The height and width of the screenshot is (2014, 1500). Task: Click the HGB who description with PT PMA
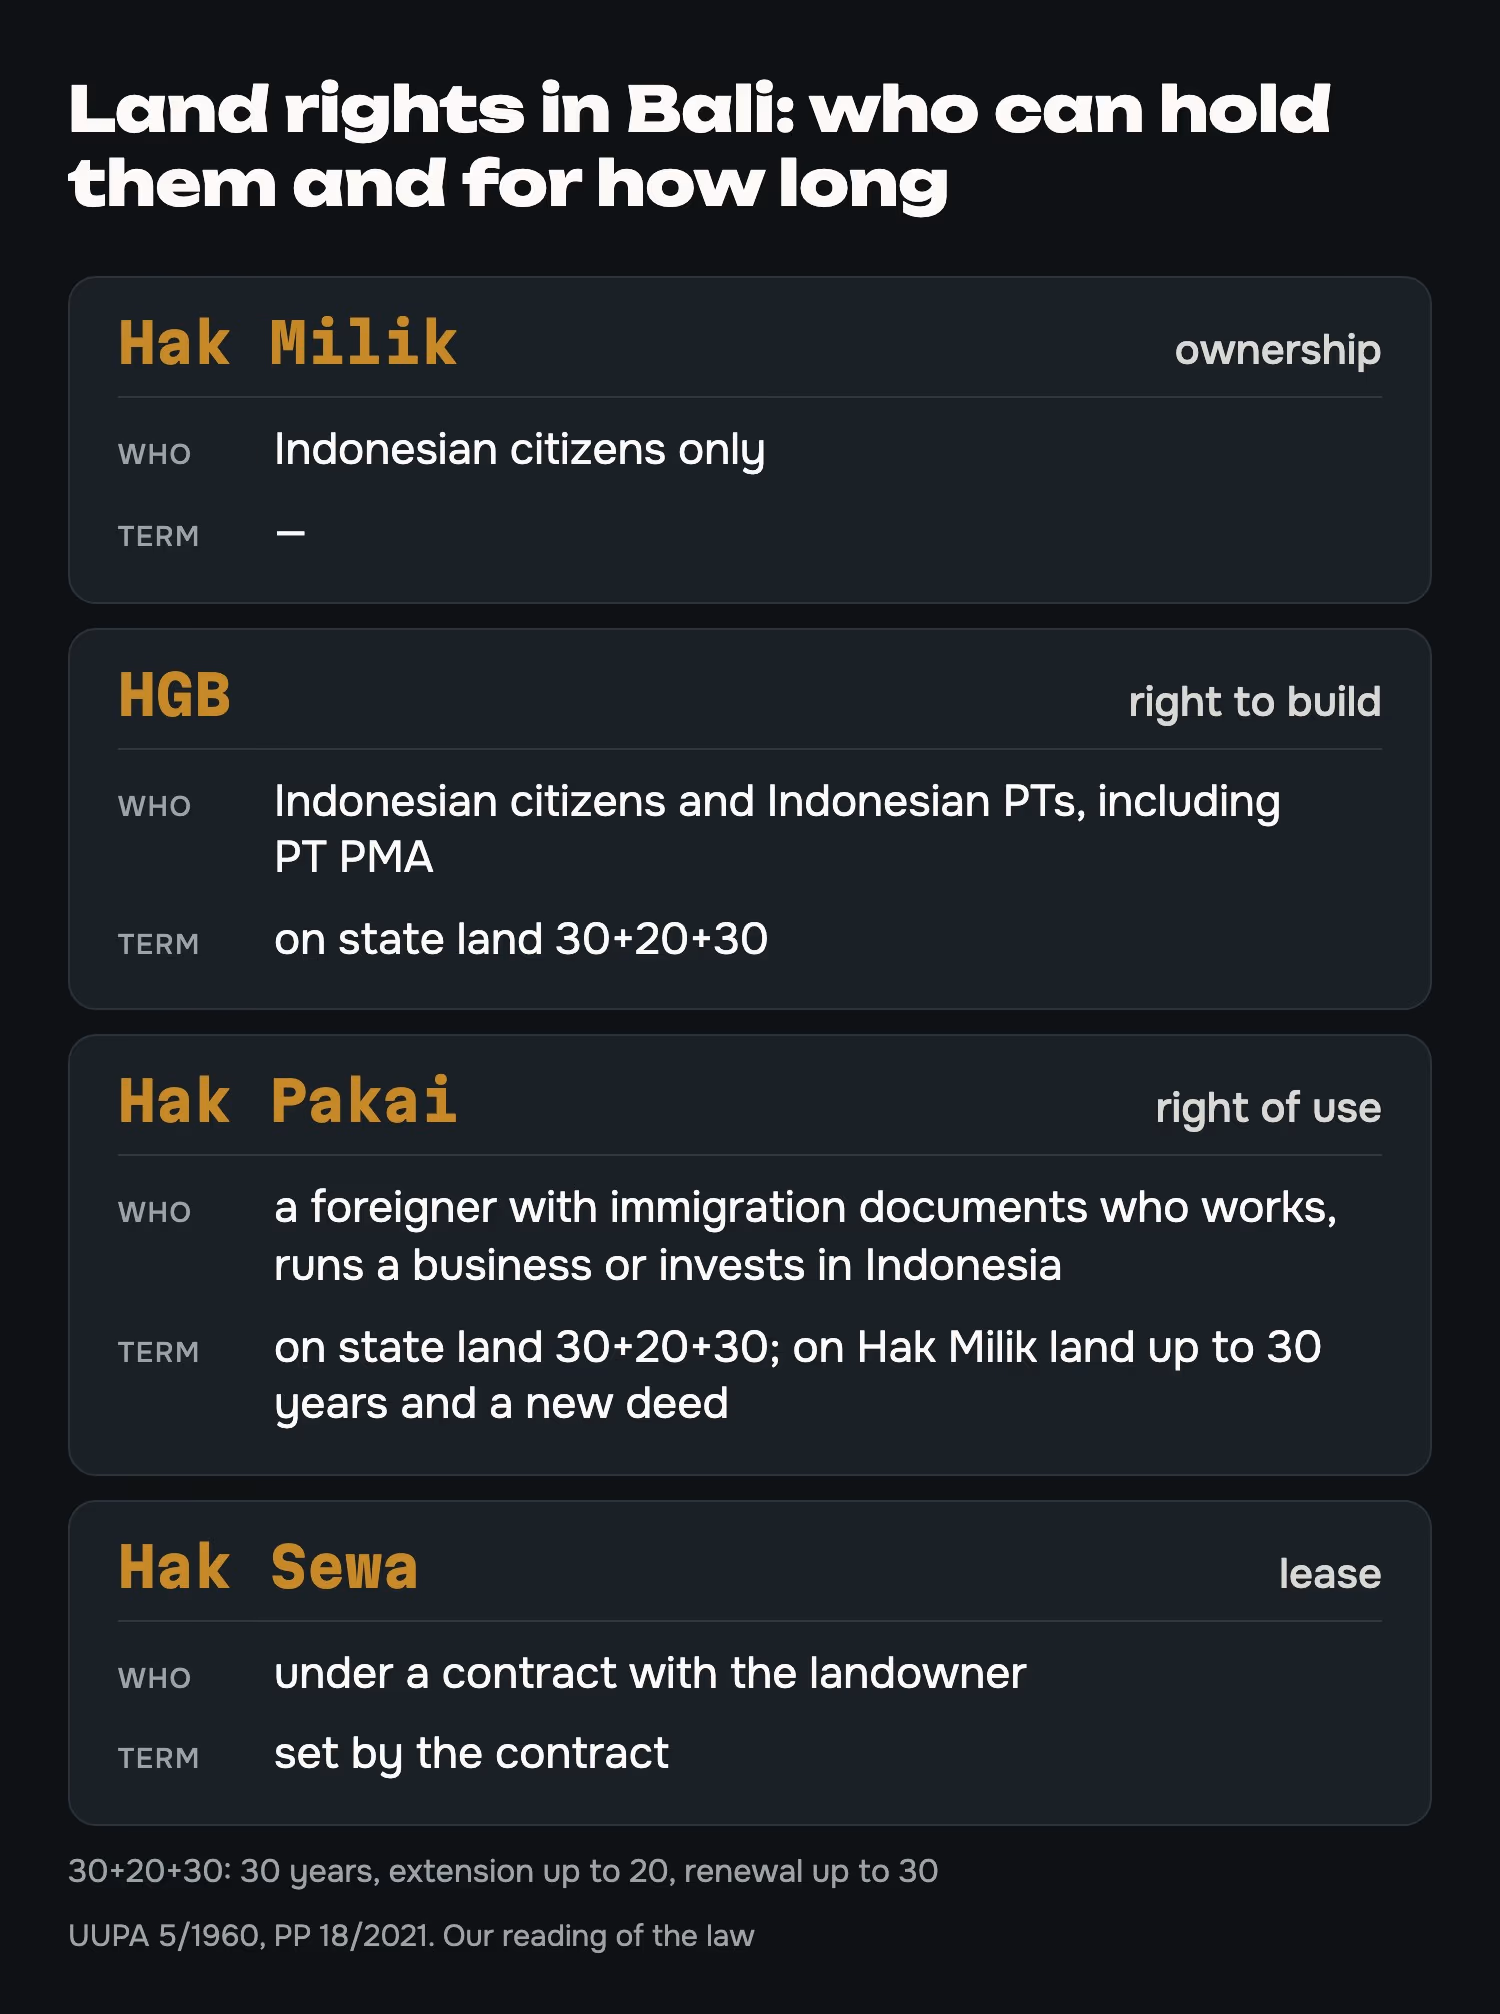tap(777, 829)
